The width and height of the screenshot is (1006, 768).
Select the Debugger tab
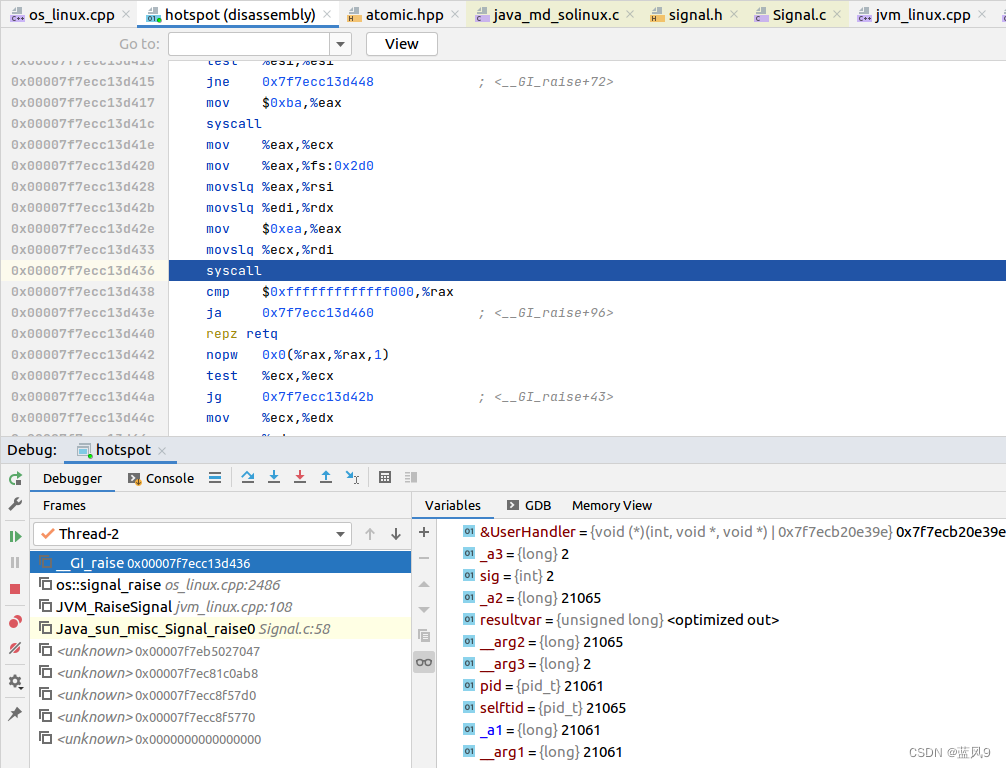tap(72, 478)
